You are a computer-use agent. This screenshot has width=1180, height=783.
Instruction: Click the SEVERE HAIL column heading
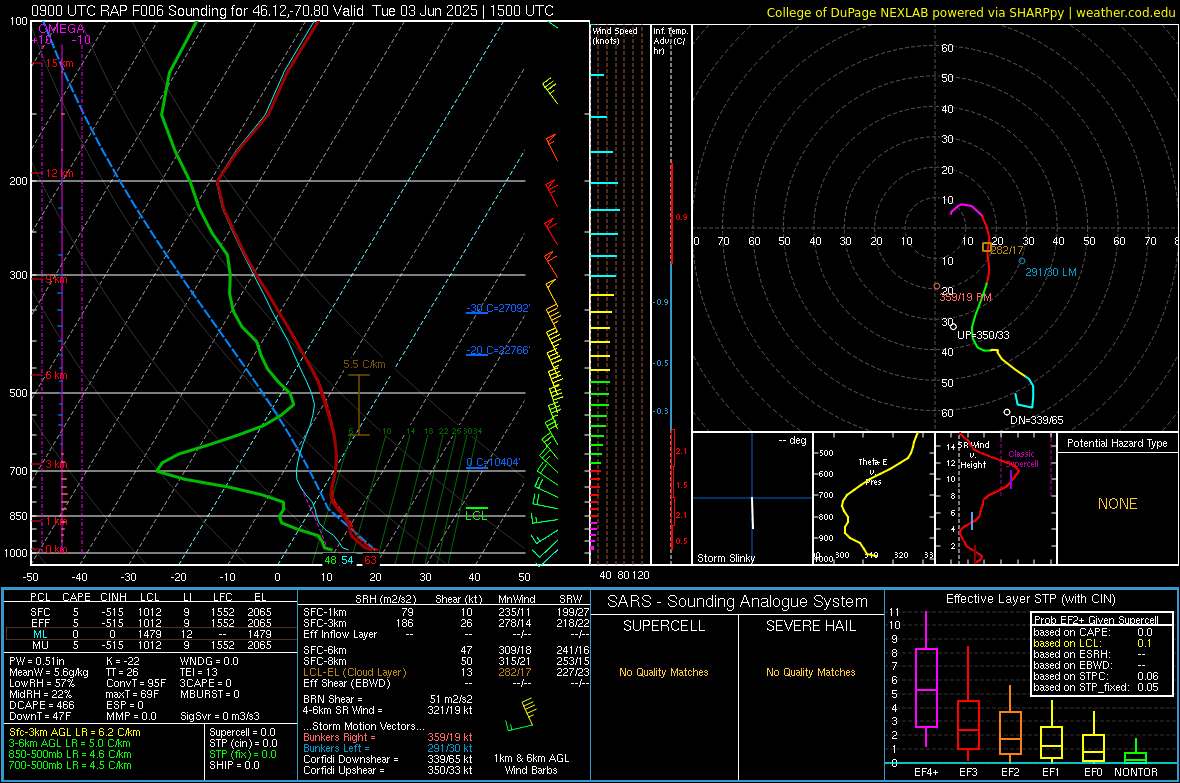point(810,626)
